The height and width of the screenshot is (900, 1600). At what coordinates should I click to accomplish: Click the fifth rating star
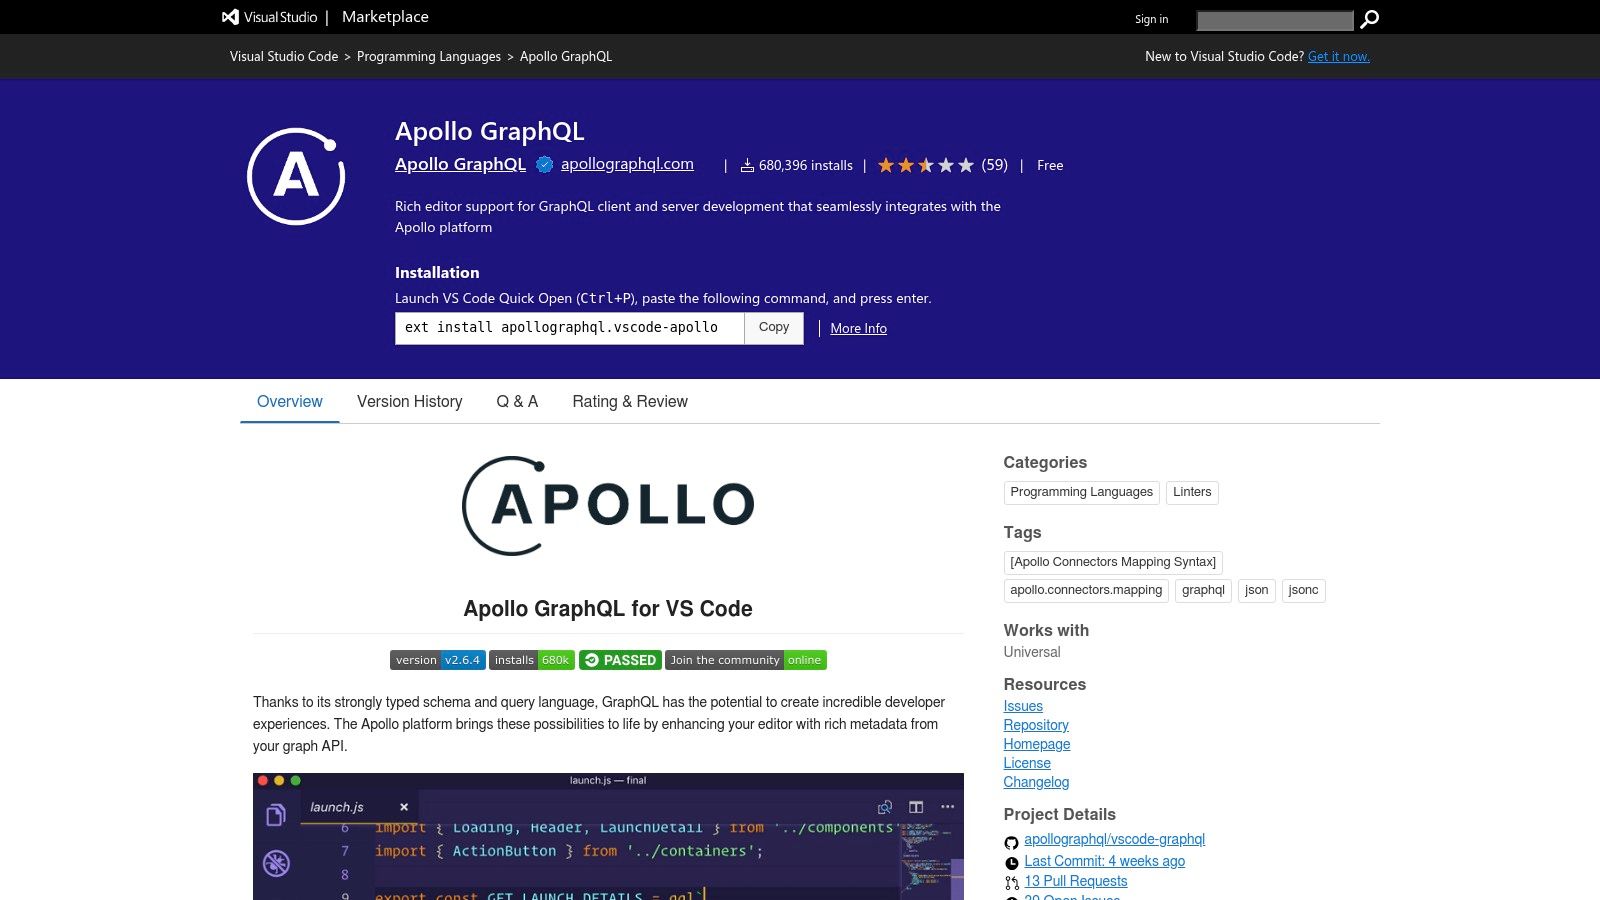964,164
